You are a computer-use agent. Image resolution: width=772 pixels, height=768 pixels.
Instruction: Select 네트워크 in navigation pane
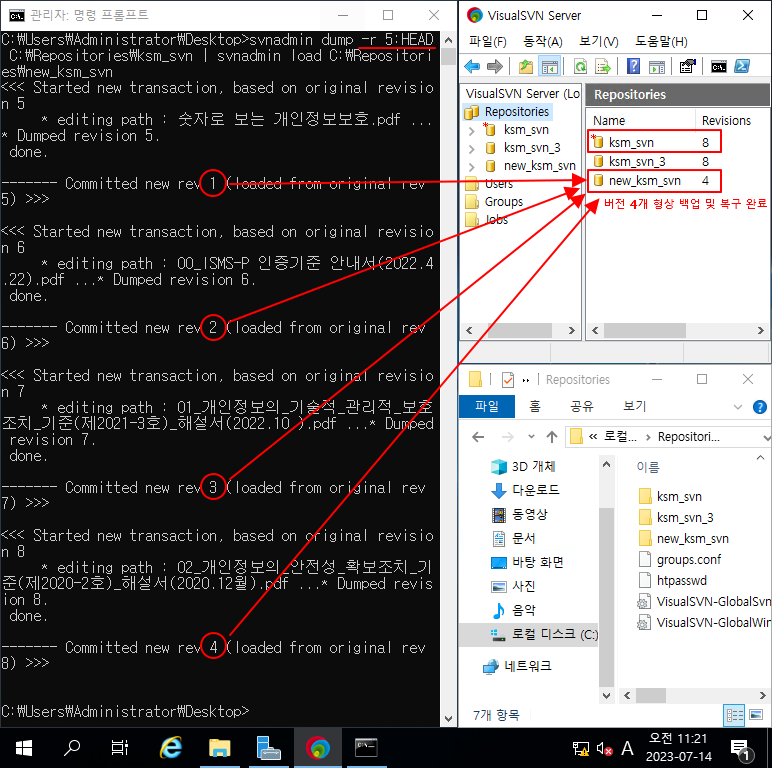pyautogui.click(x=517, y=666)
